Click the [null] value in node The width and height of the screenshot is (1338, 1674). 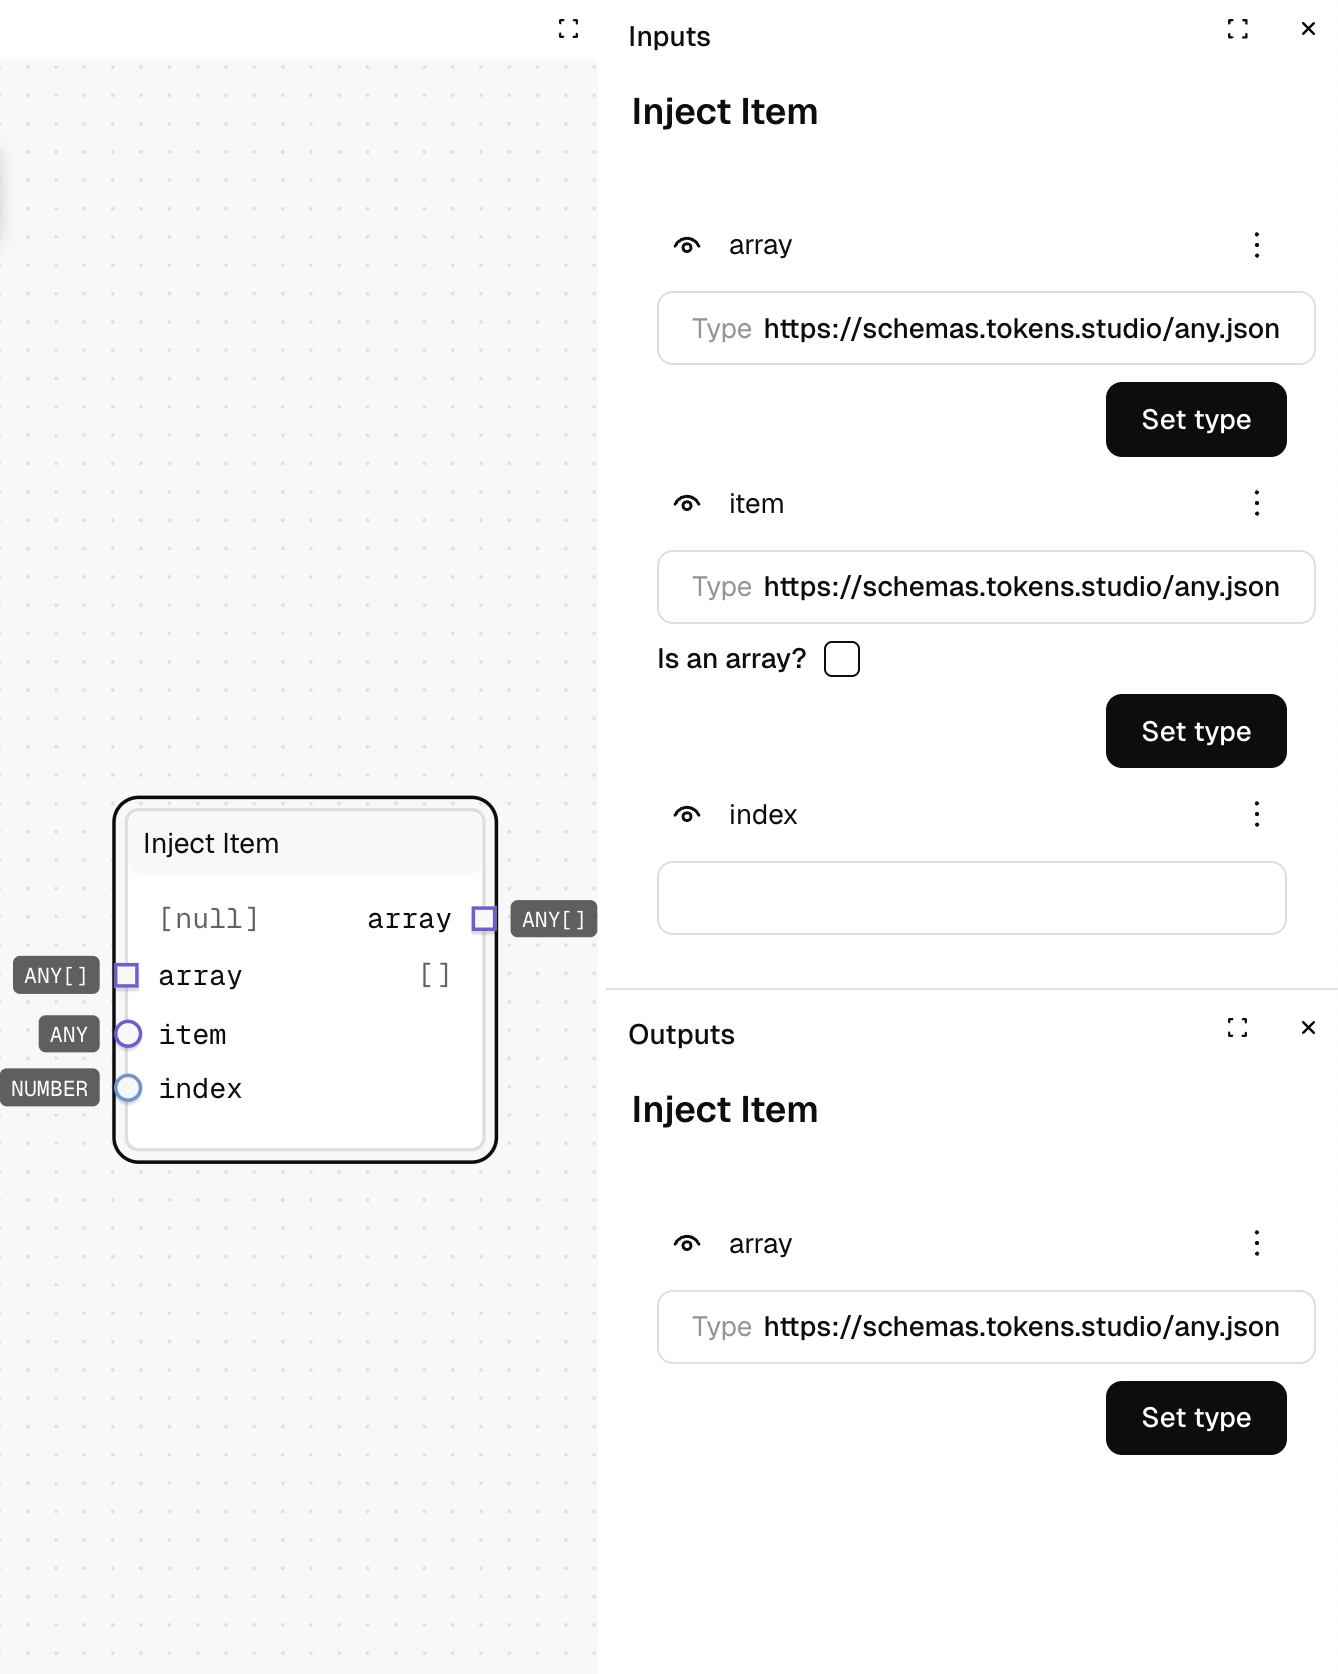209,918
